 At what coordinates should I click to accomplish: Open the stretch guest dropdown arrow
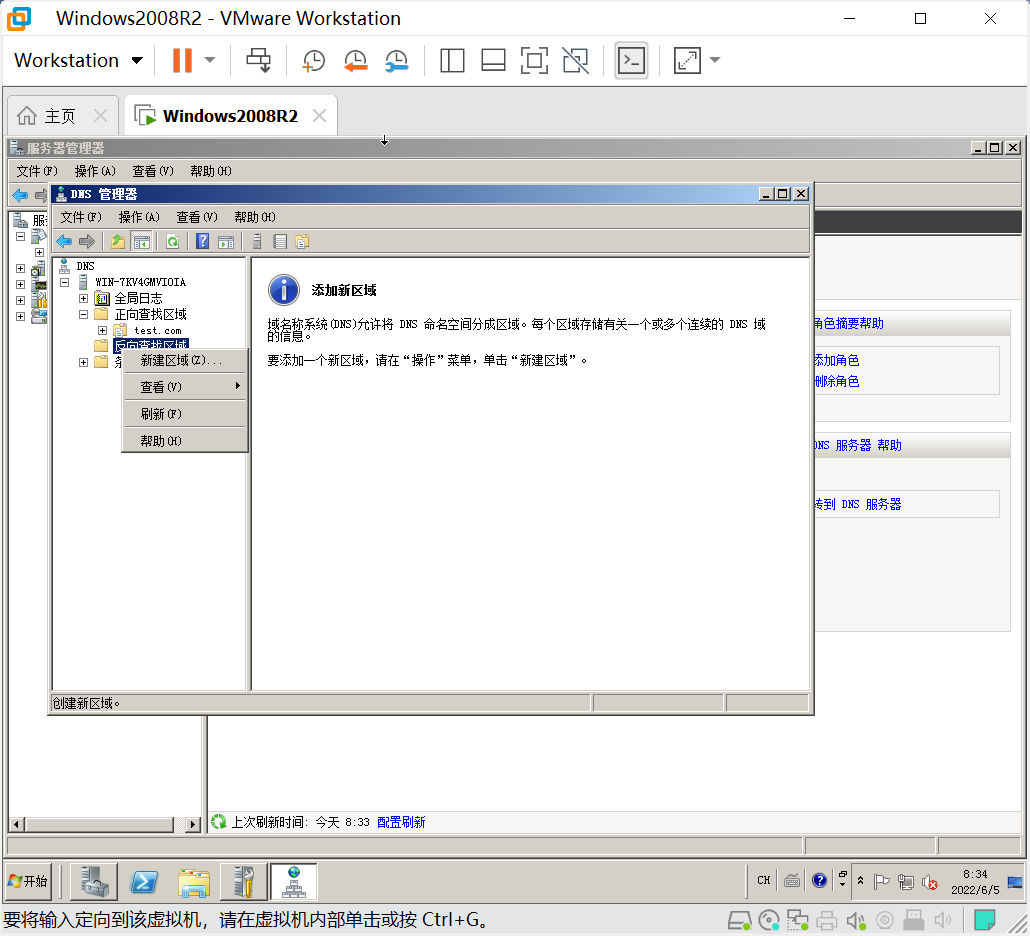point(715,60)
